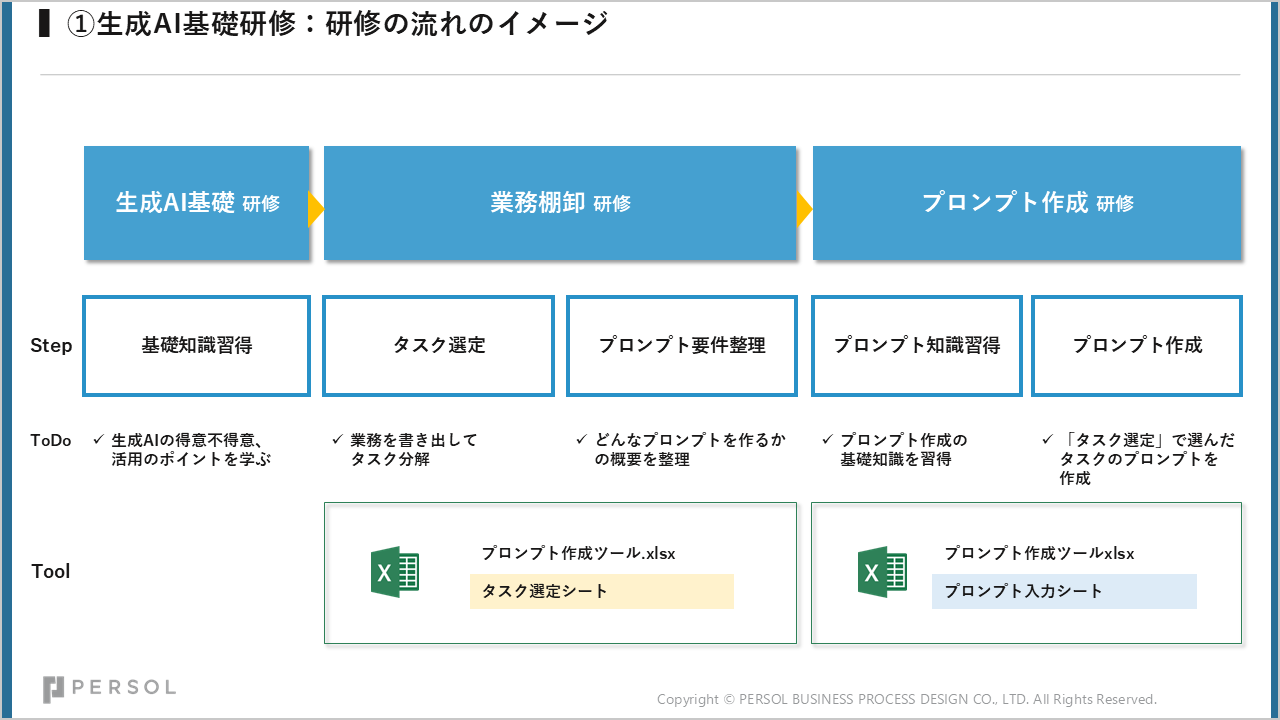Select the 業務棚卸 研修 blue header
This screenshot has width=1280, height=720.
tap(560, 203)
